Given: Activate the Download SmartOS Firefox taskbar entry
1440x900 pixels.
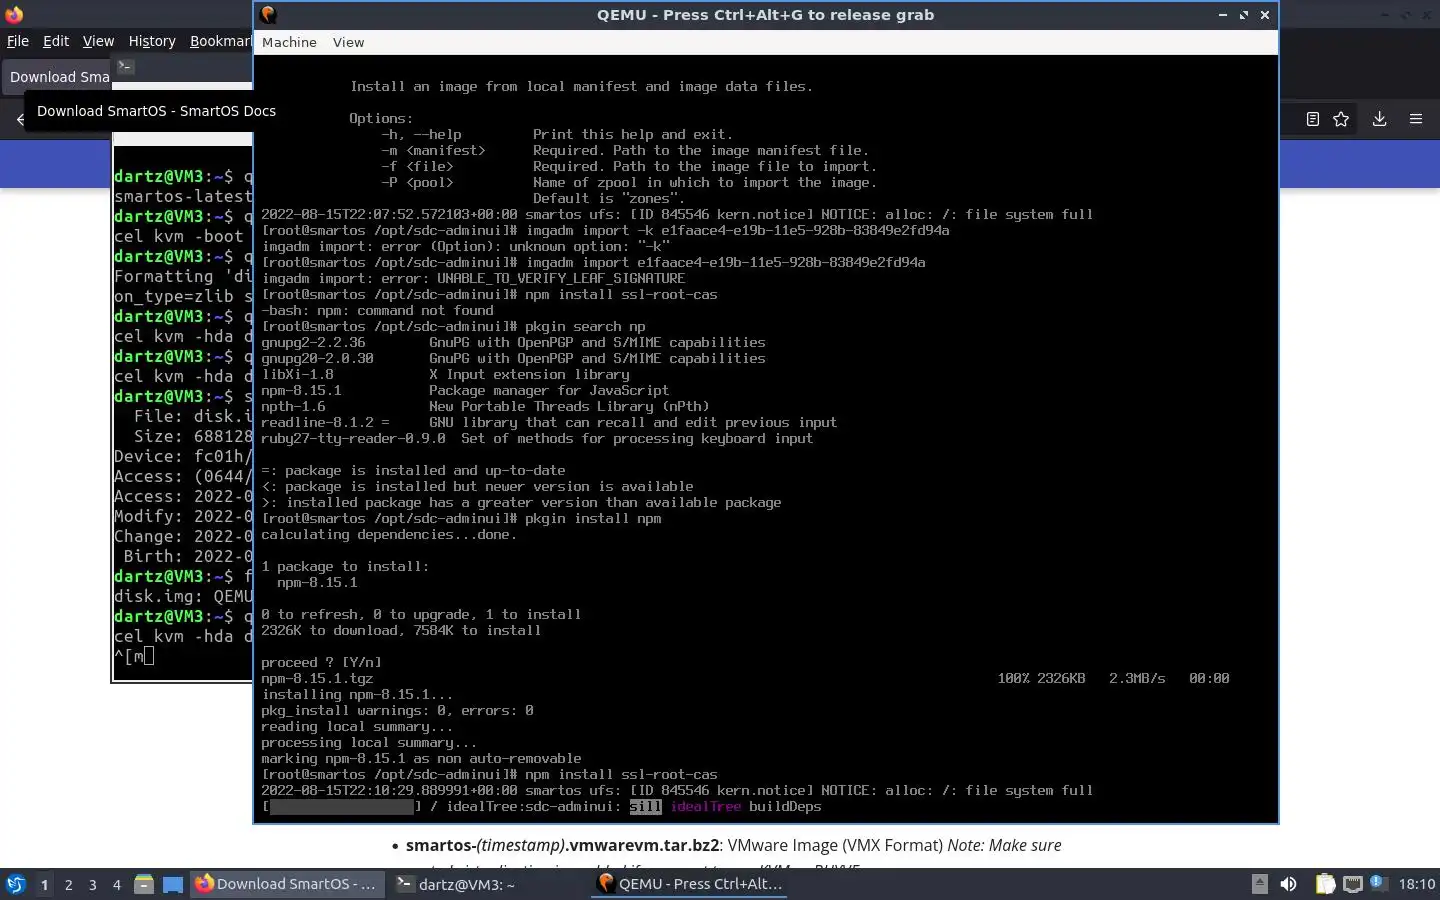Looking at the screenshot, I should tap(288, 884).
